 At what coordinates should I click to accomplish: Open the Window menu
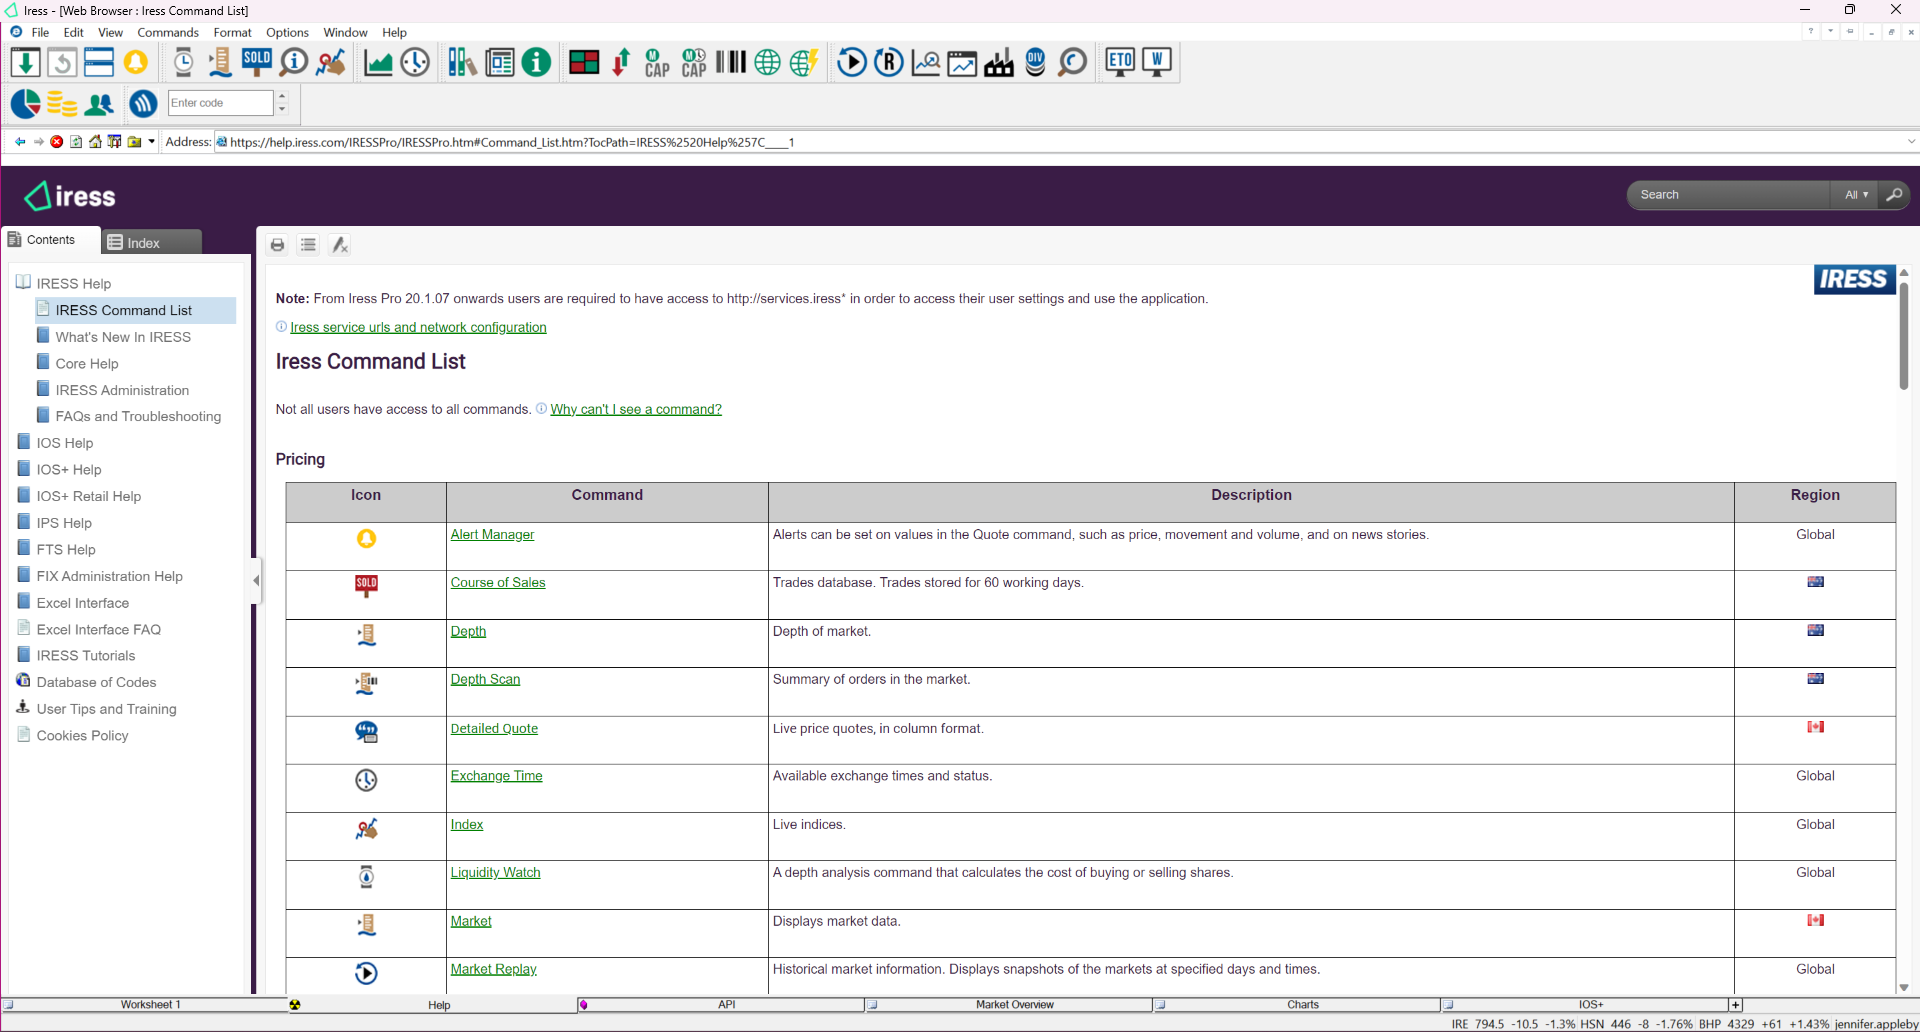coord(345,32)
